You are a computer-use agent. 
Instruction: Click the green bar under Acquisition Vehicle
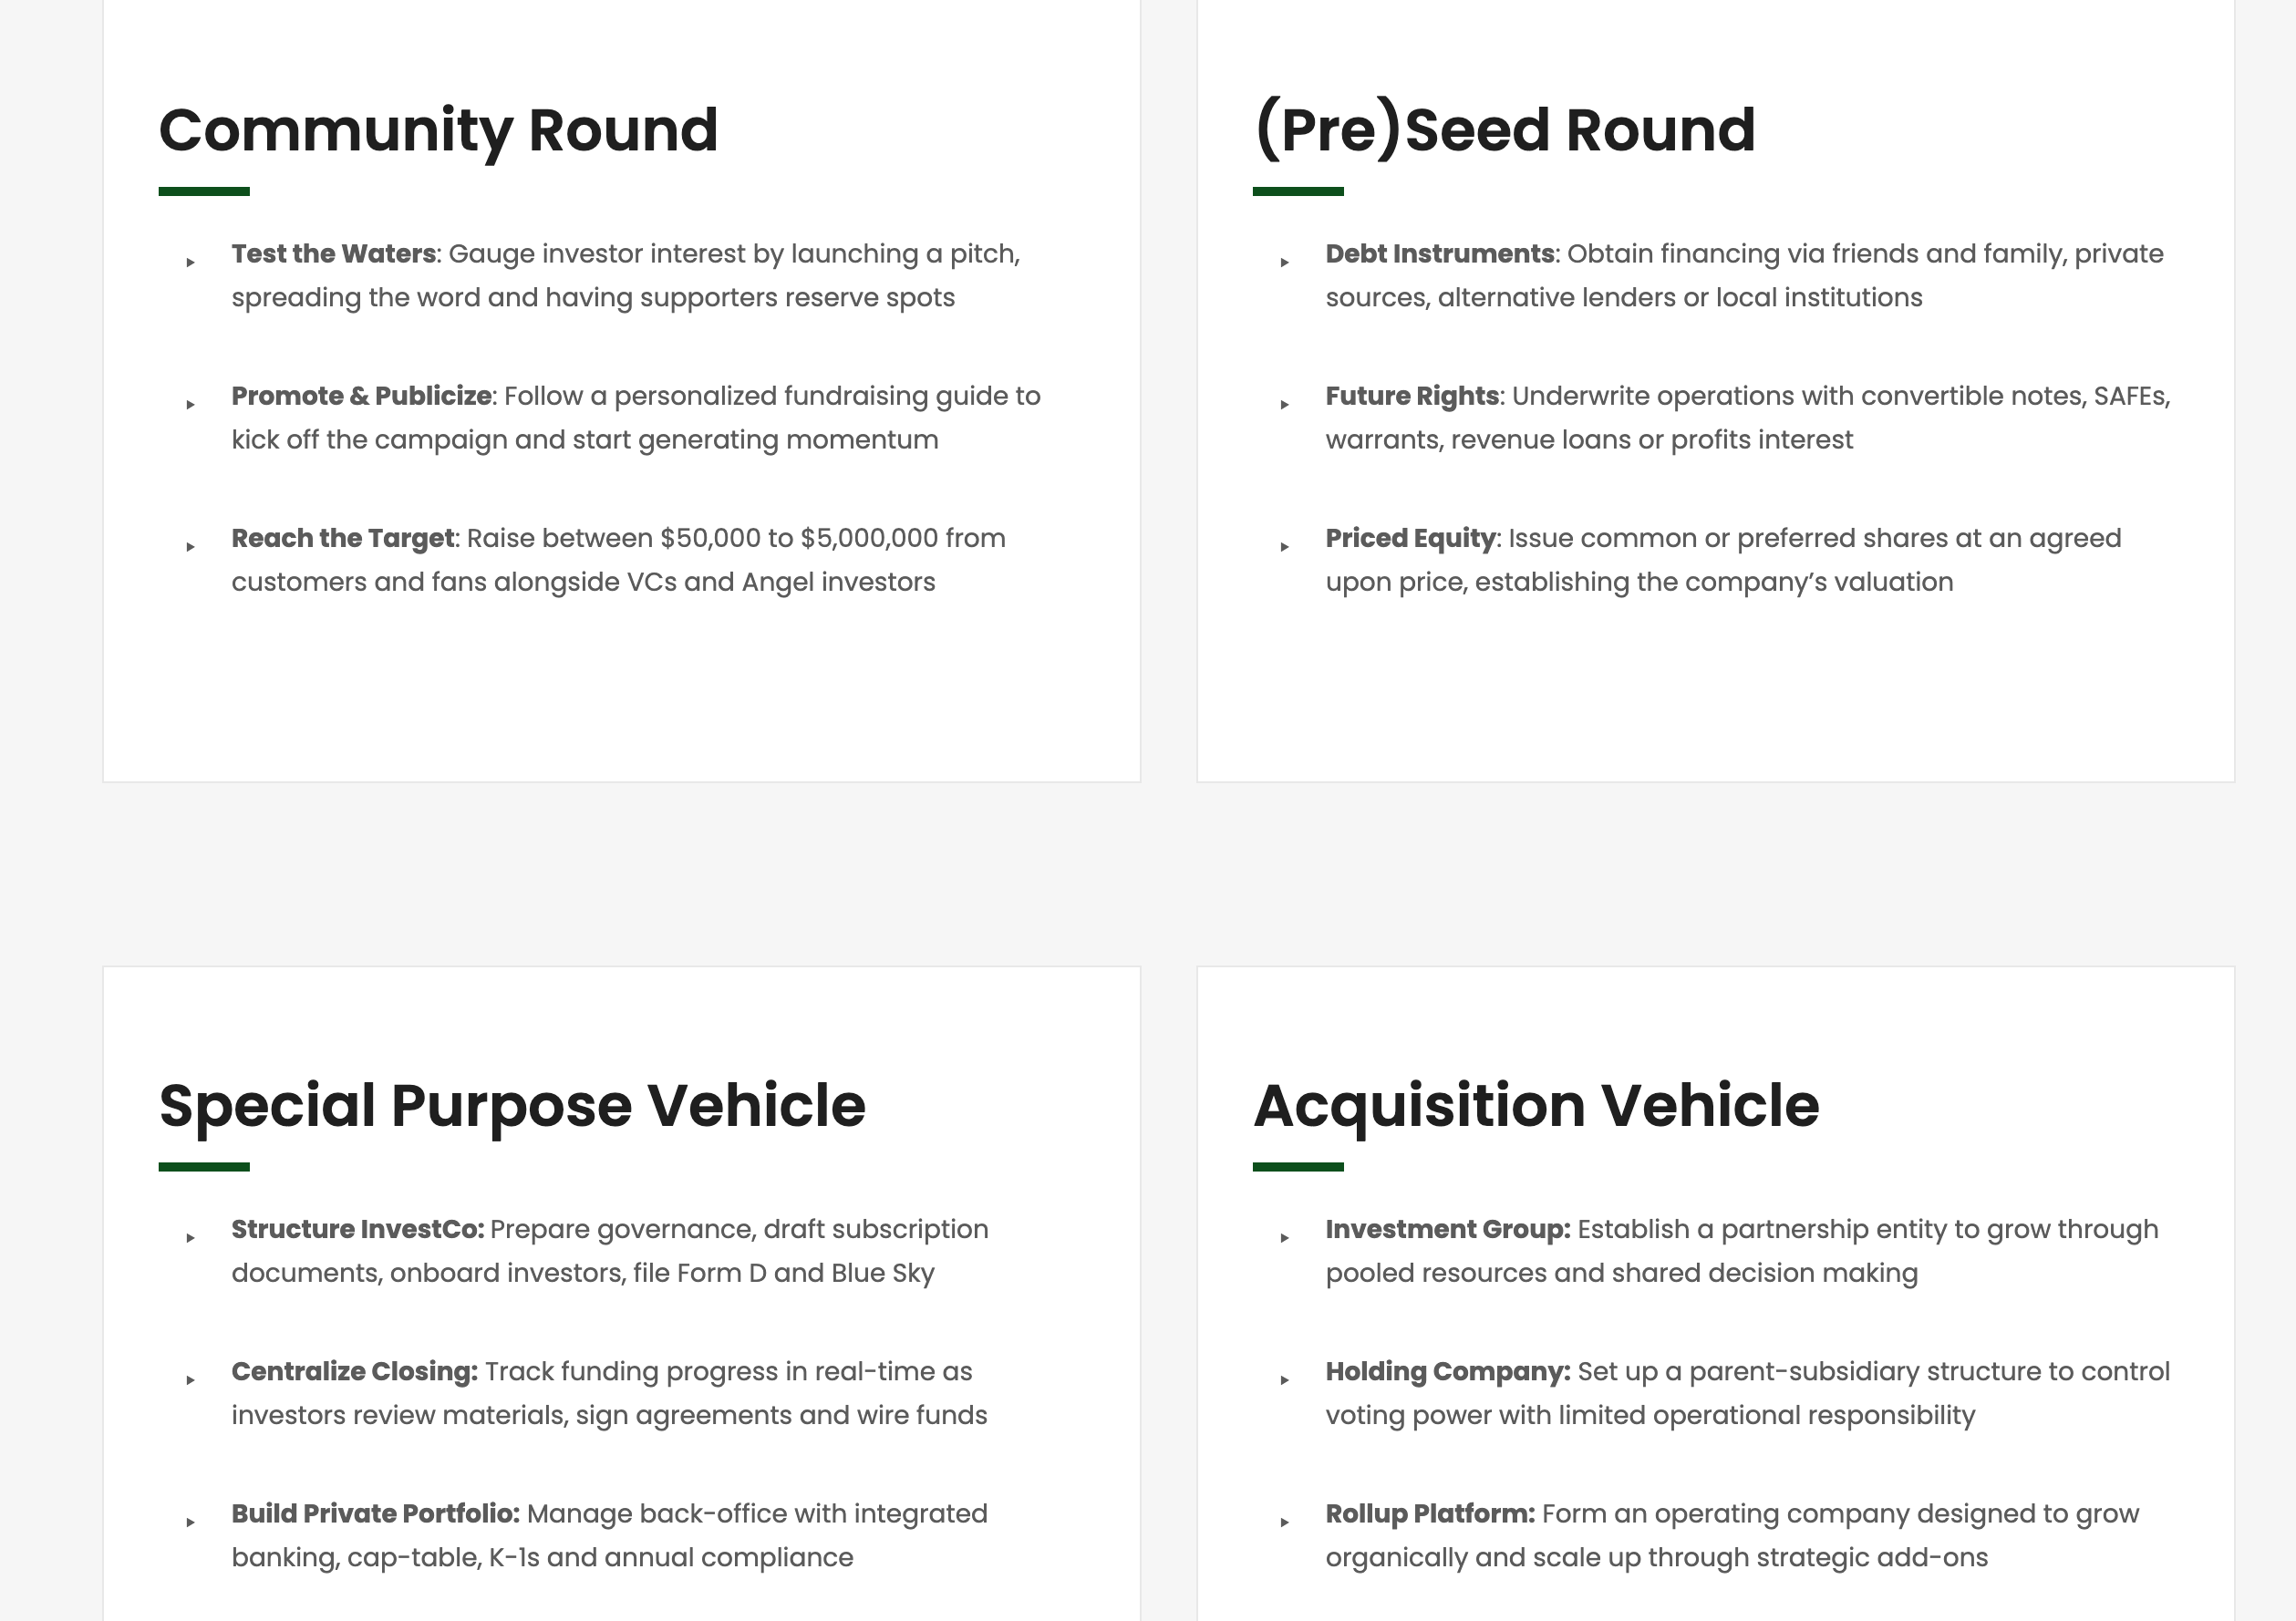1298,1166
